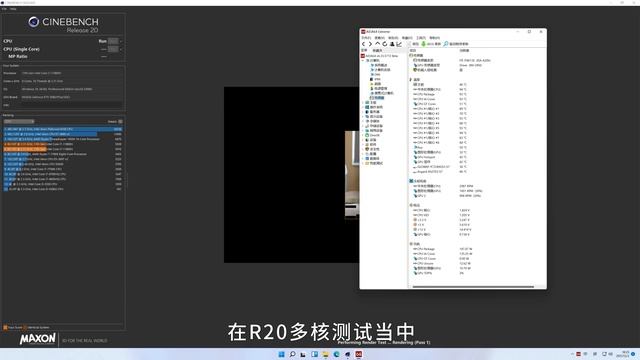
Task: Select System Summary item under Computer
Action: pos(378,65)
